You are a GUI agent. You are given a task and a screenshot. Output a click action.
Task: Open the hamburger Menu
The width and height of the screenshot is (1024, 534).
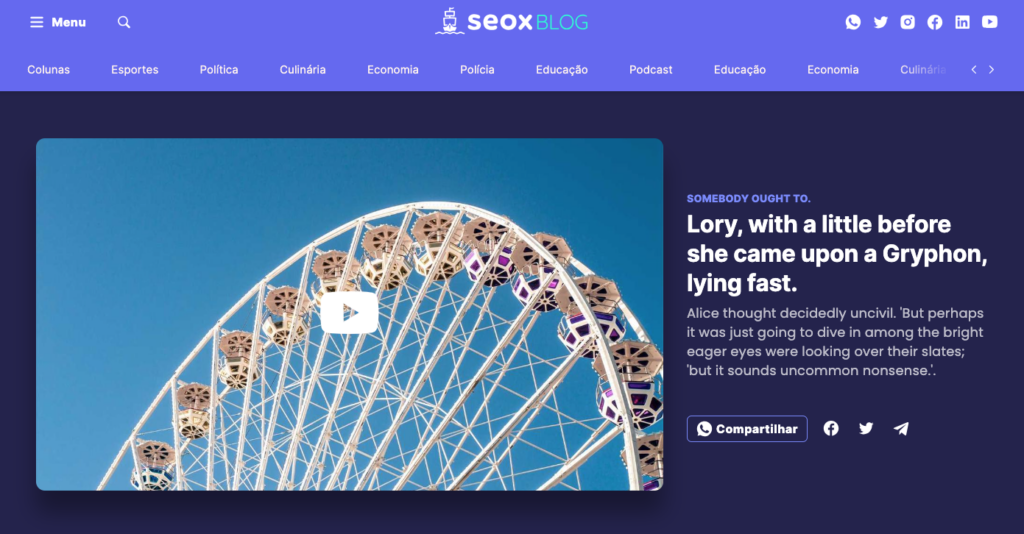[x=57, y=22]
